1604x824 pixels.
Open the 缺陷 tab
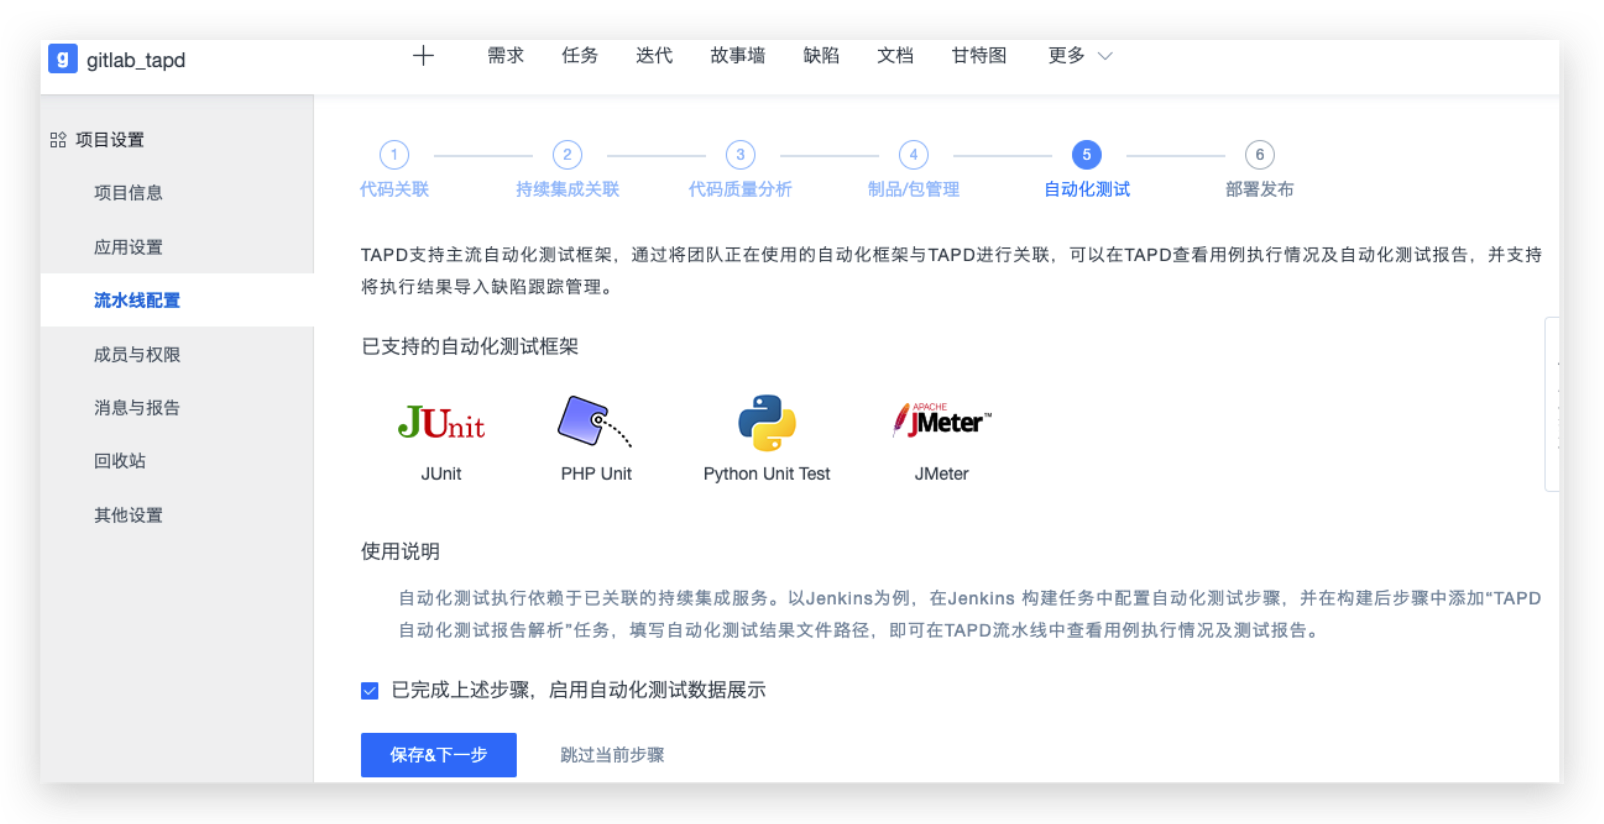(821, 56)
